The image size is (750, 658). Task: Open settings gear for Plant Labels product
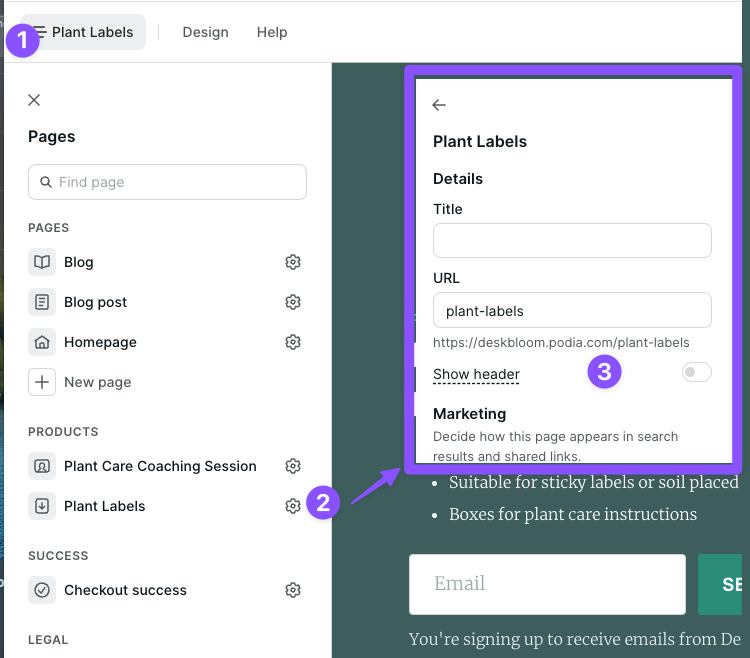click(293, 506)
